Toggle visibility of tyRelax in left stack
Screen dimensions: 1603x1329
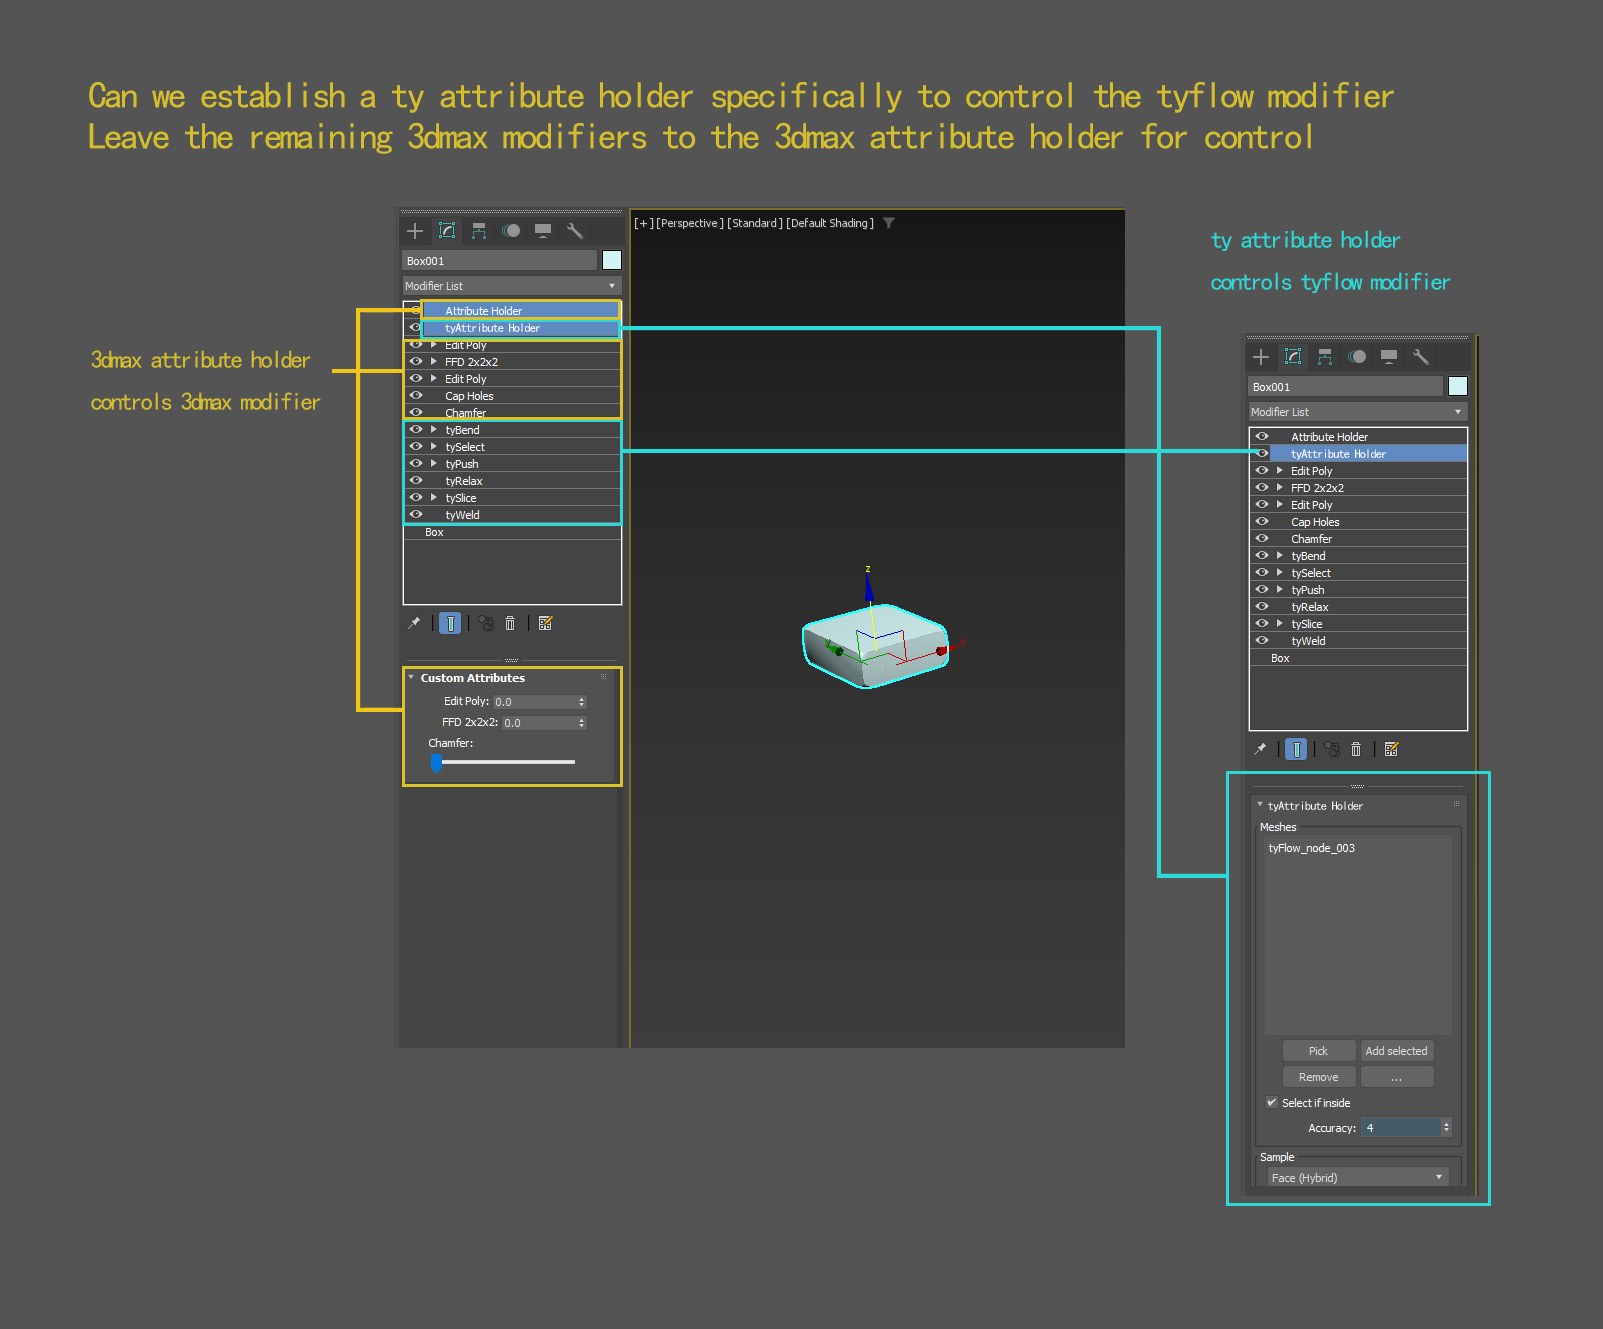[x=416, y=481]
